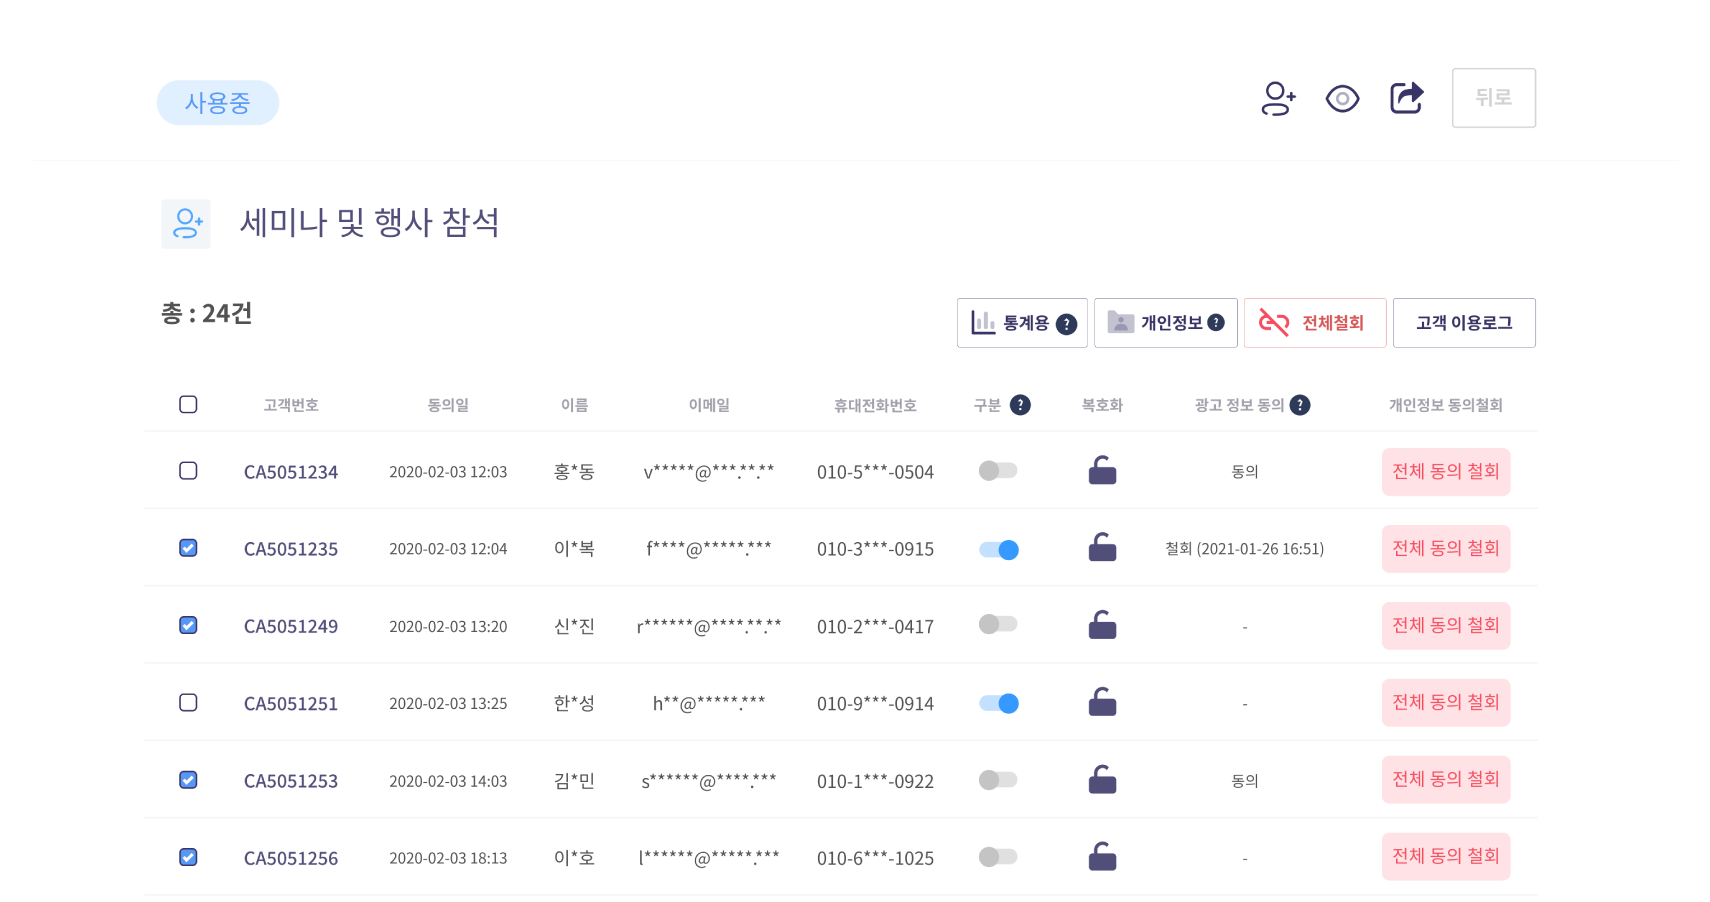Click the red 전체철회 button
The height and width of the screenshot is (902, 1710).
[x=1315, y=323]
